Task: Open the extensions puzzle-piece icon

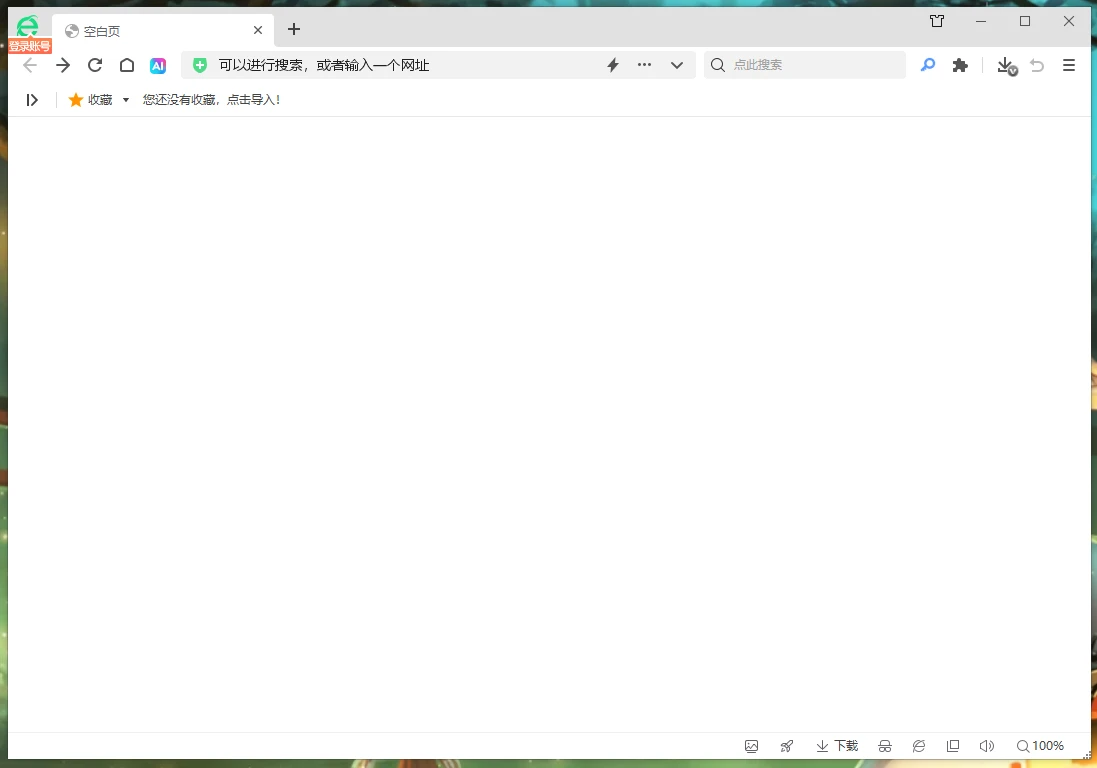Action: (x=960, y=65)
